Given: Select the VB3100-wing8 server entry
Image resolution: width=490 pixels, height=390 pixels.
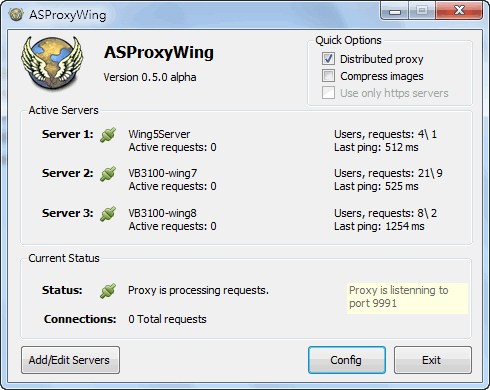Looking at the screenshot, I should click(x=163, y=213).
